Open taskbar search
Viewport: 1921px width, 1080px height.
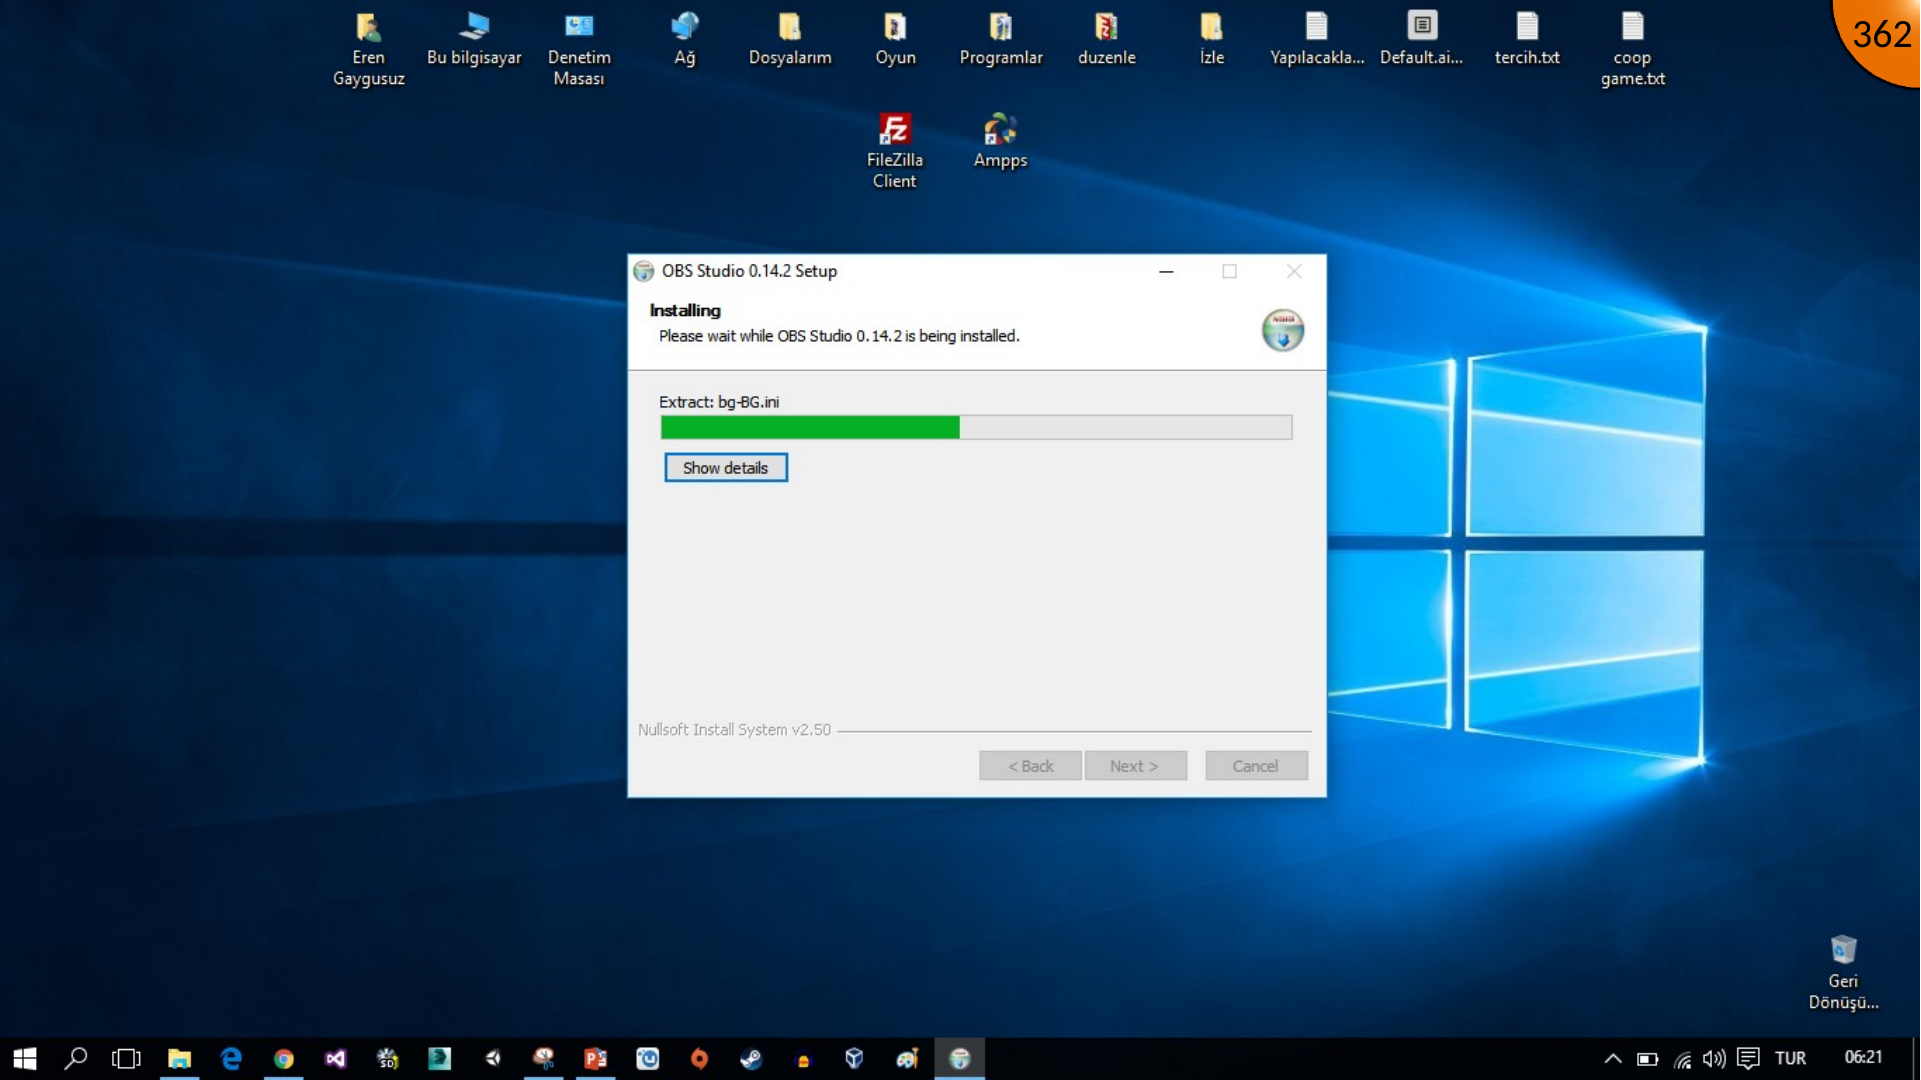76,1058
